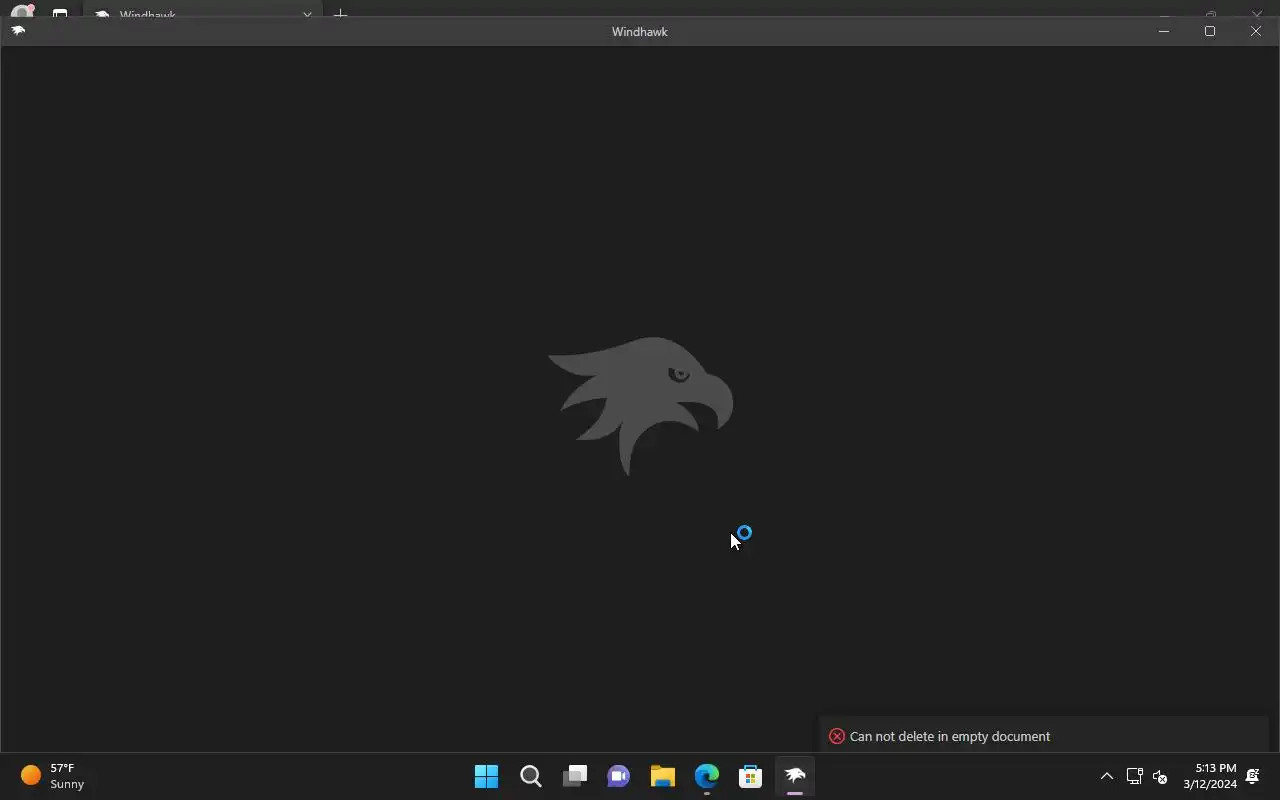Close the Windhawk window
The width and height of the screenshot is (1280, 800).
click(1256, 31)
